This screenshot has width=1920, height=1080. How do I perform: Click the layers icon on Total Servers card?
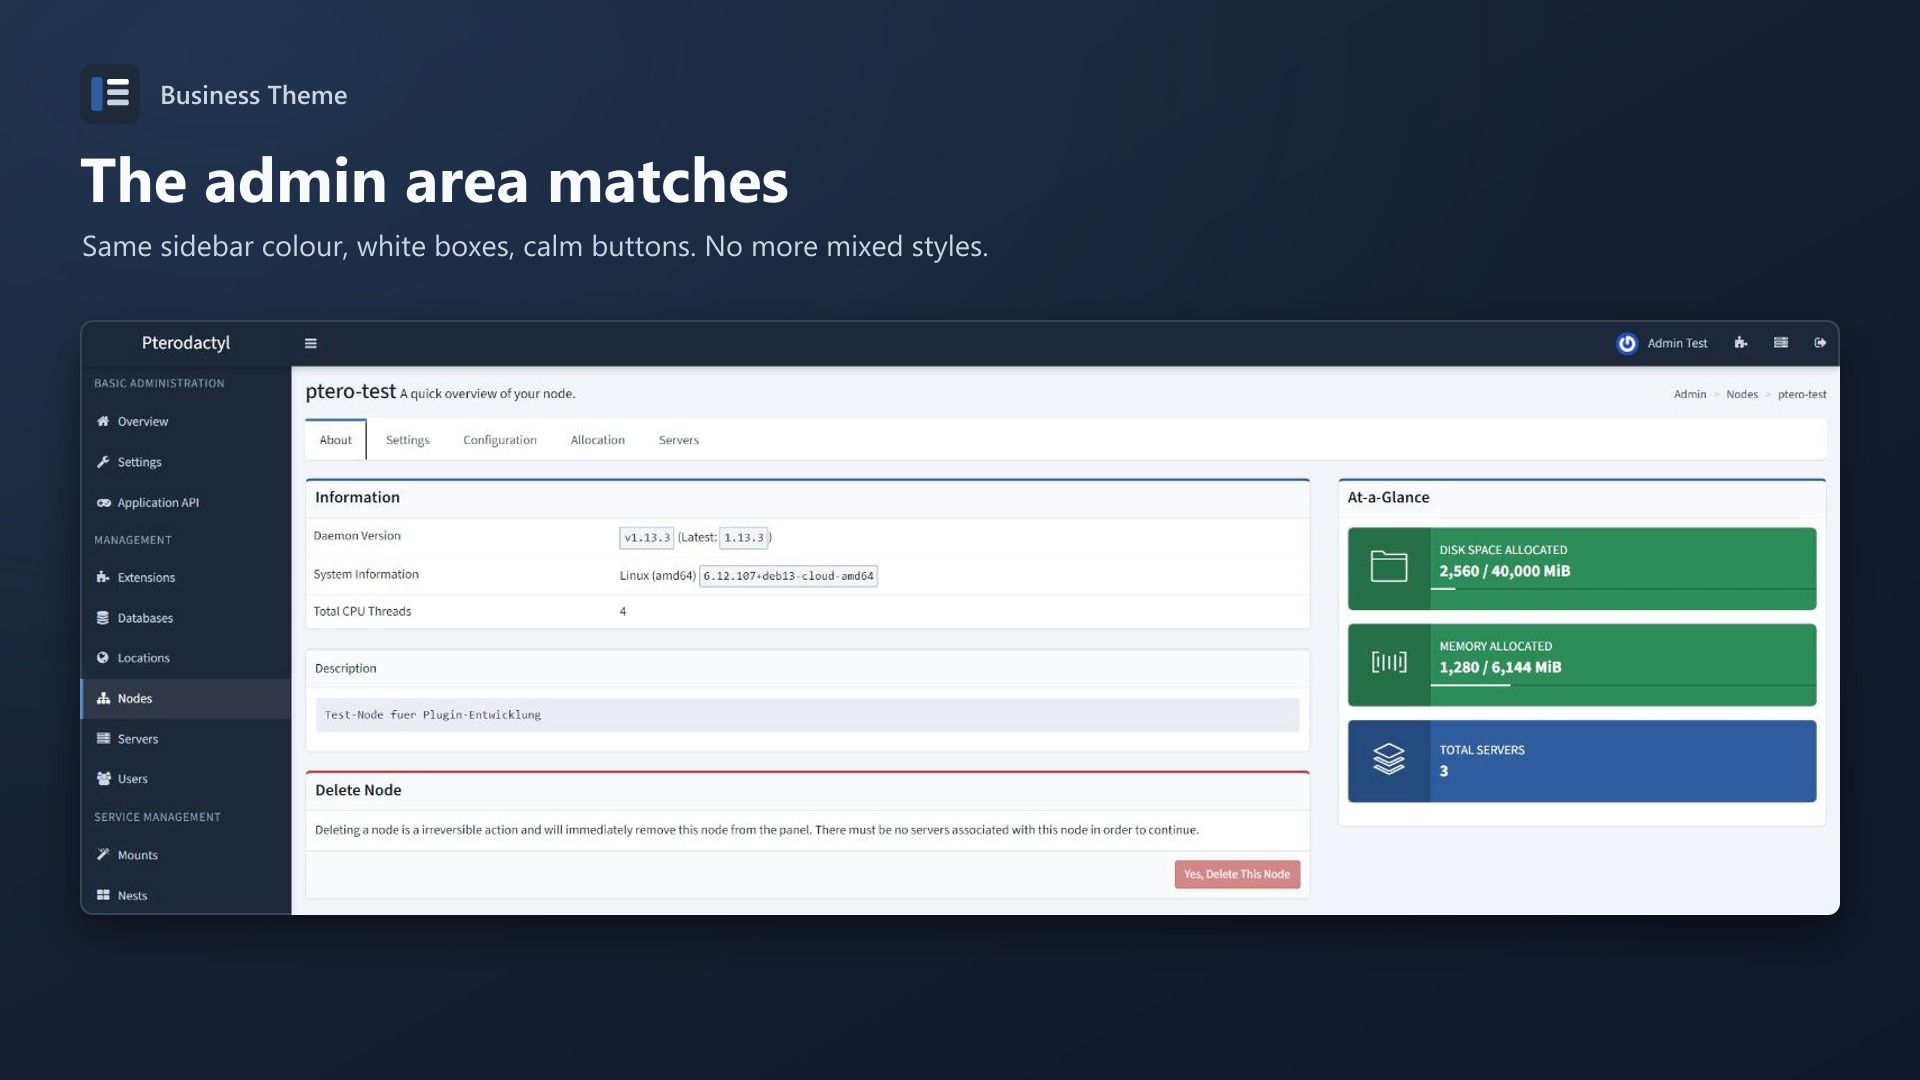point(1389,760)
